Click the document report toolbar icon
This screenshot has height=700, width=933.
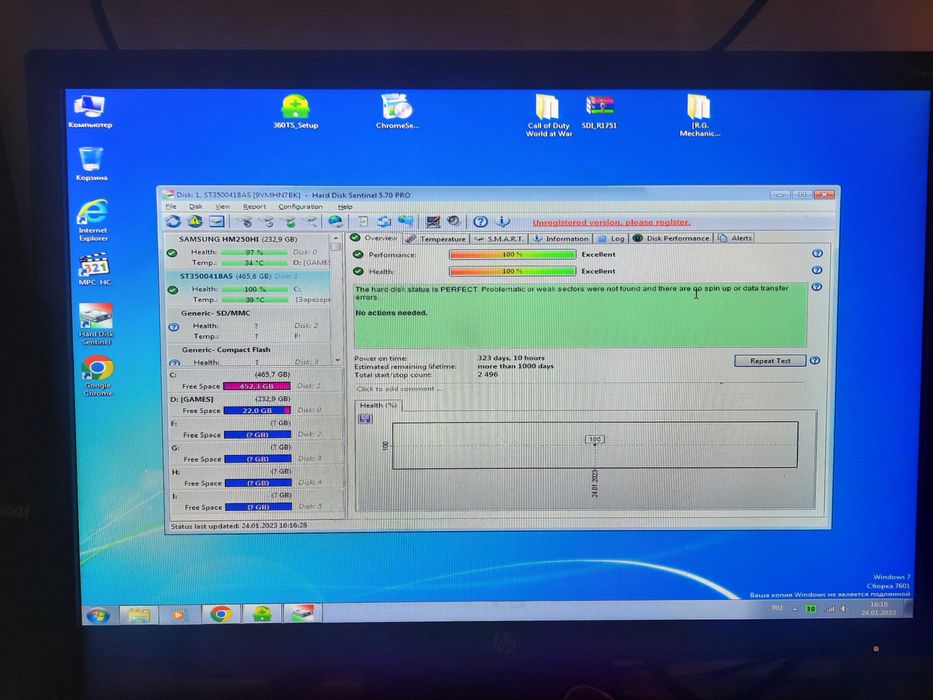click(x=362, y=222)
